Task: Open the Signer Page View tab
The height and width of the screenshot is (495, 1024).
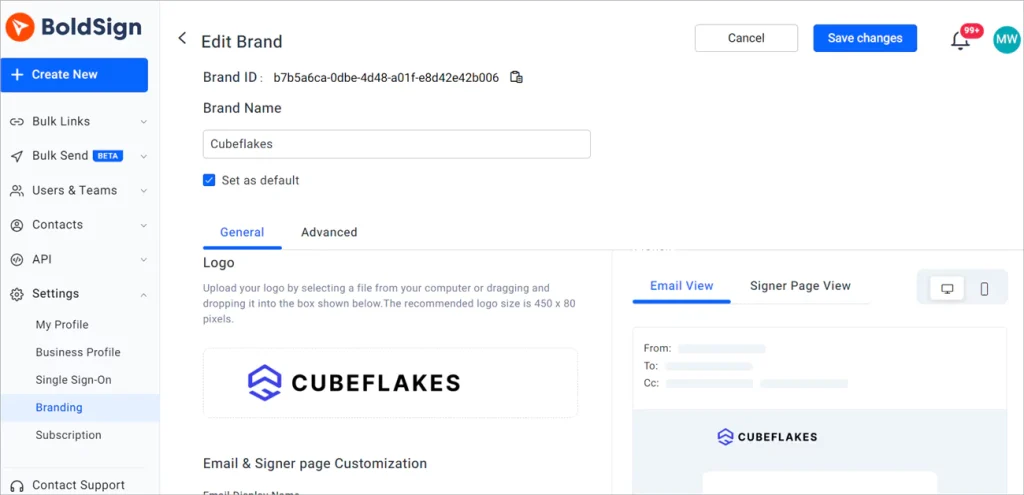Action: (x=800, y=286)
